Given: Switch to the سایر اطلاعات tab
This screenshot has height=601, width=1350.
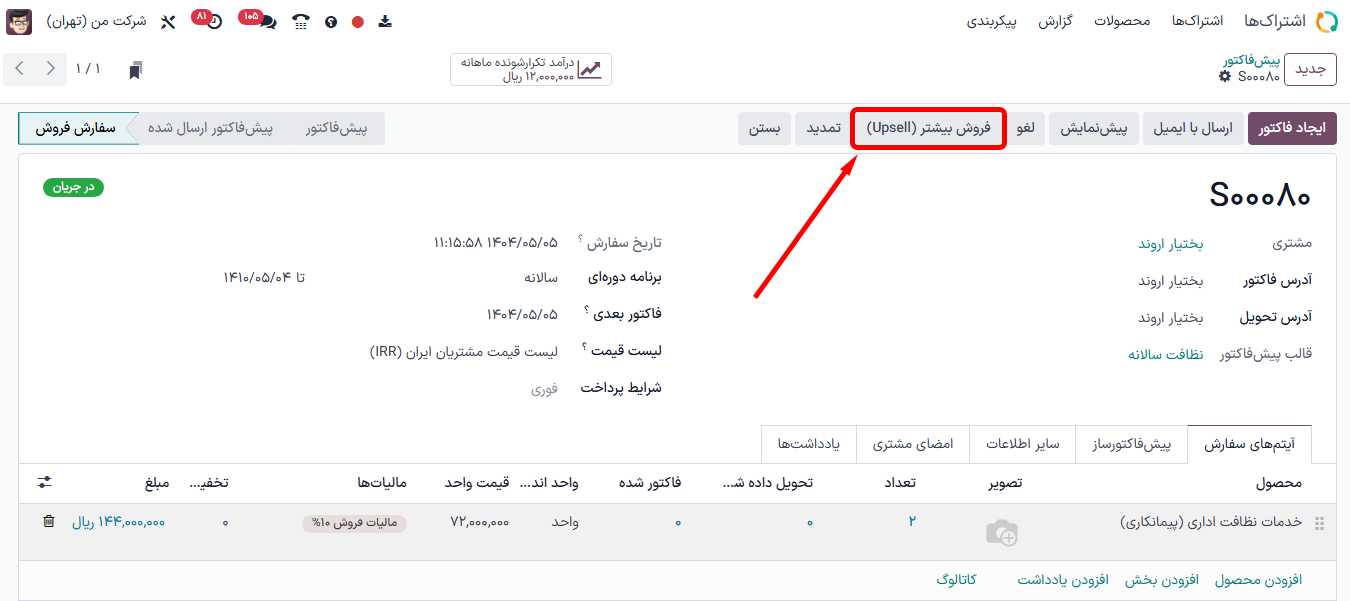Looking at the screenshot, I should pos(1022,444).
